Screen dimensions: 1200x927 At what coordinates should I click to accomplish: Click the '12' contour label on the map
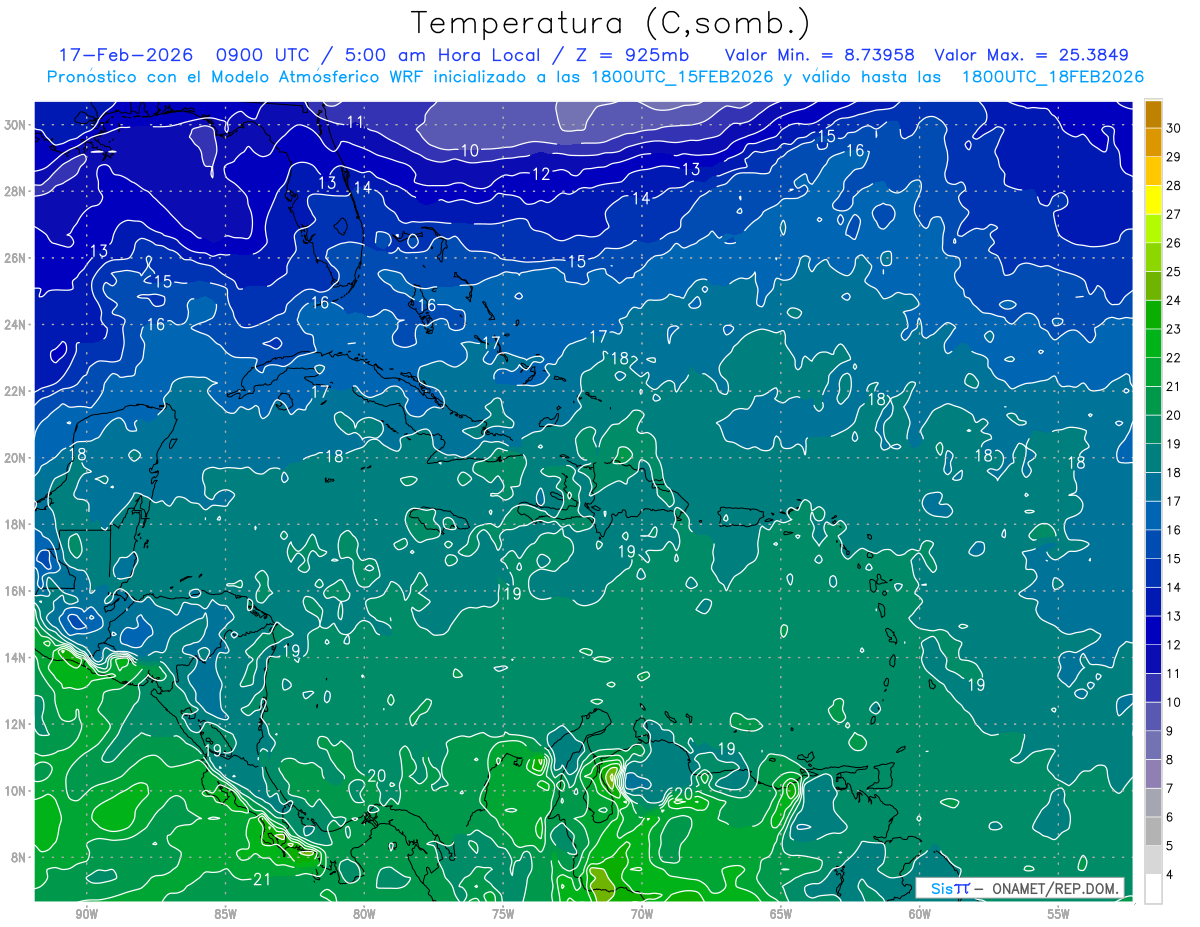[541, 174]
